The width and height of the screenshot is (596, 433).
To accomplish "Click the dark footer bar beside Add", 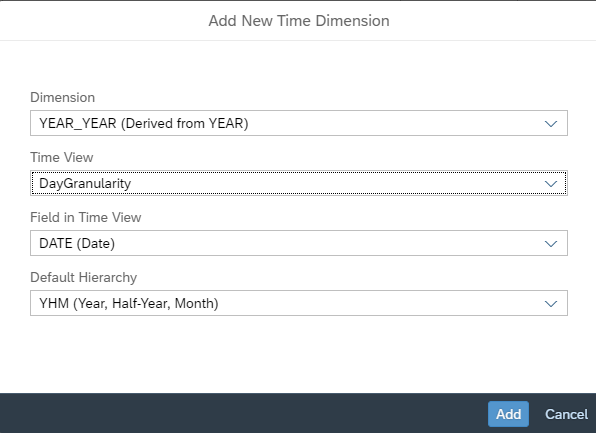I will coord(243,414).
